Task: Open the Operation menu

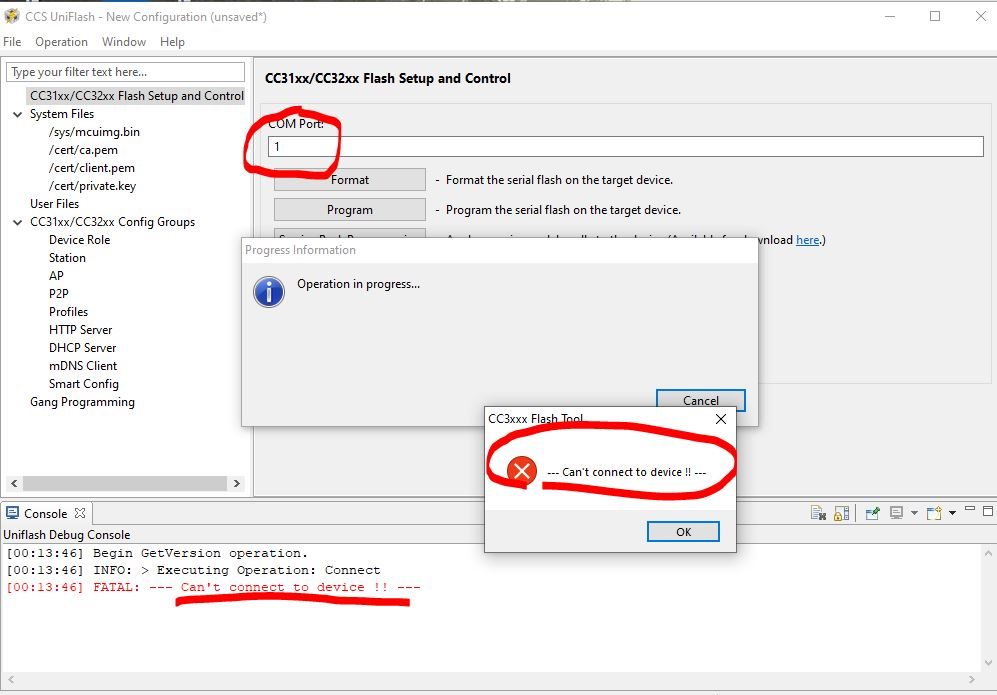Action: click(61, 42)
